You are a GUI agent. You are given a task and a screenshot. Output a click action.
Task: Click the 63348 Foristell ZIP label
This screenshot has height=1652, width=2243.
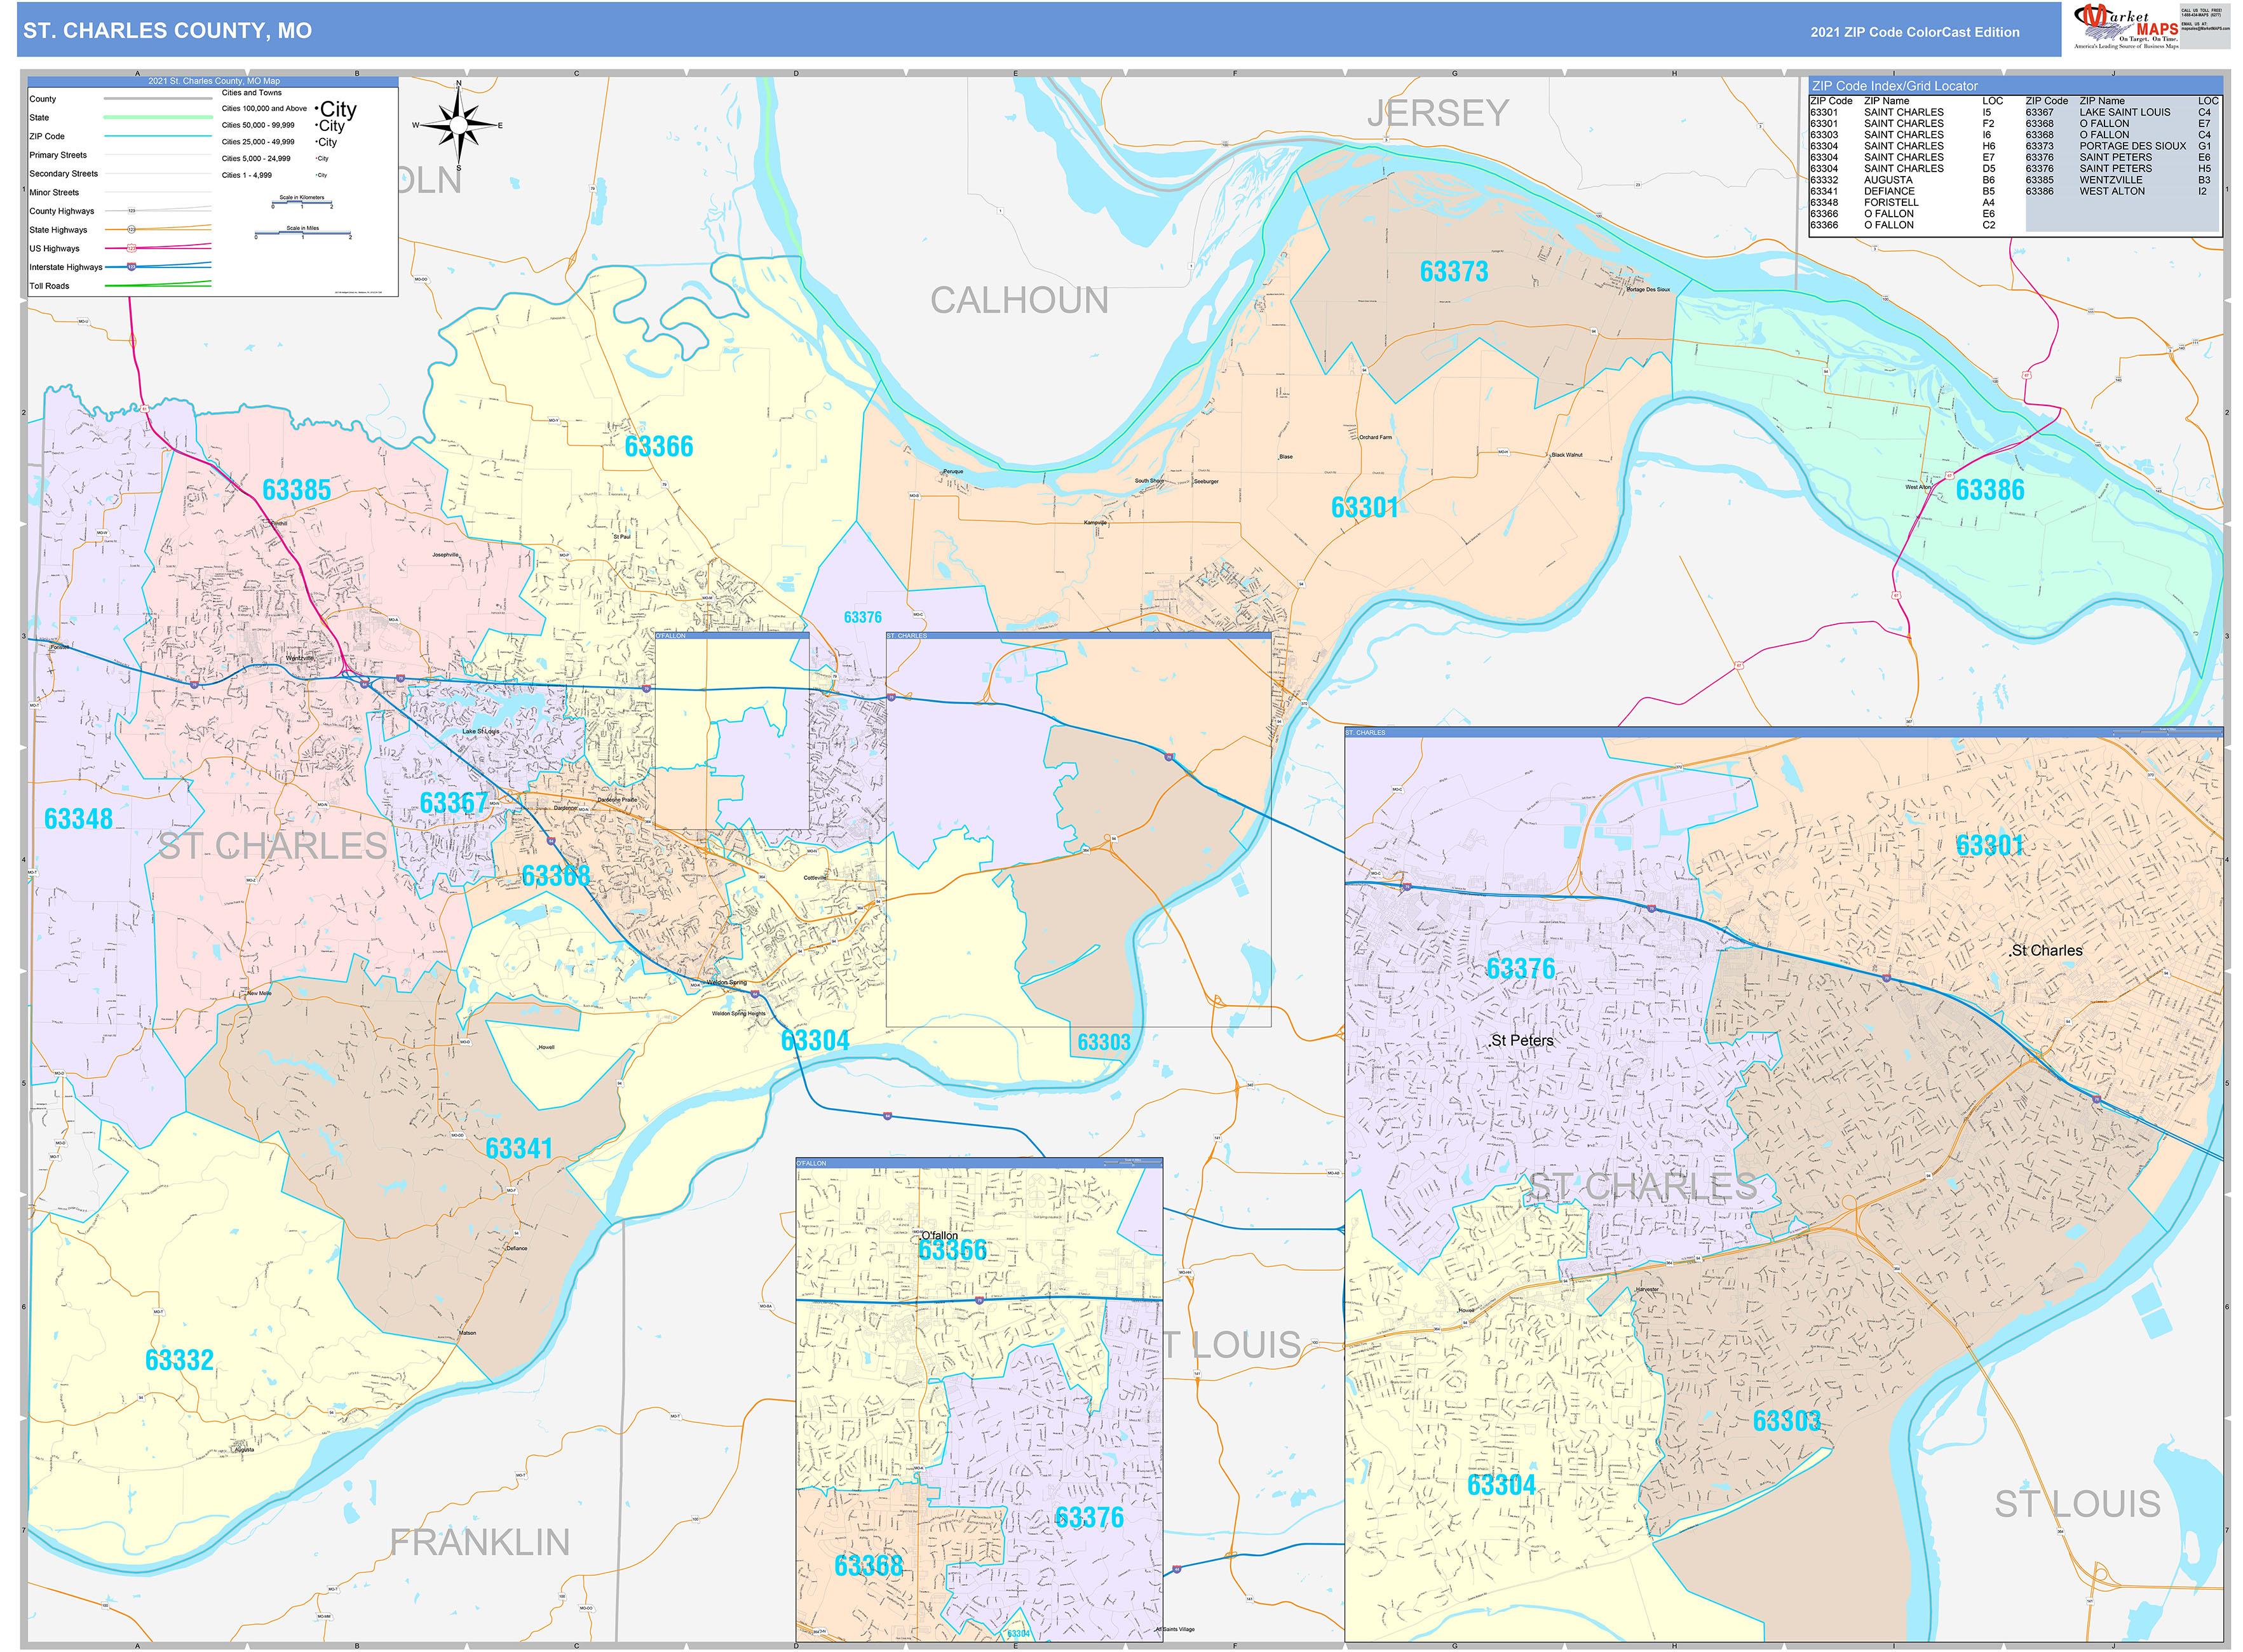[79, 819]
